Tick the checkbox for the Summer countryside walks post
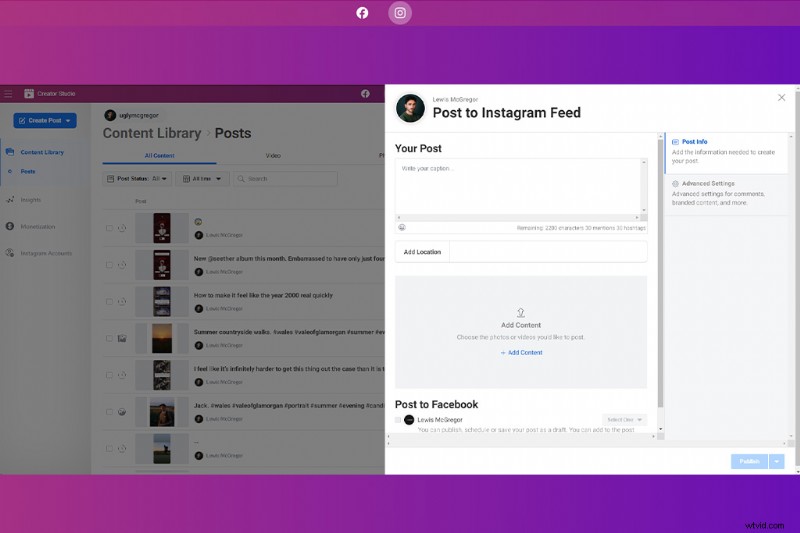Viewport: 800px width, 533px height. (x=109, y=338)
